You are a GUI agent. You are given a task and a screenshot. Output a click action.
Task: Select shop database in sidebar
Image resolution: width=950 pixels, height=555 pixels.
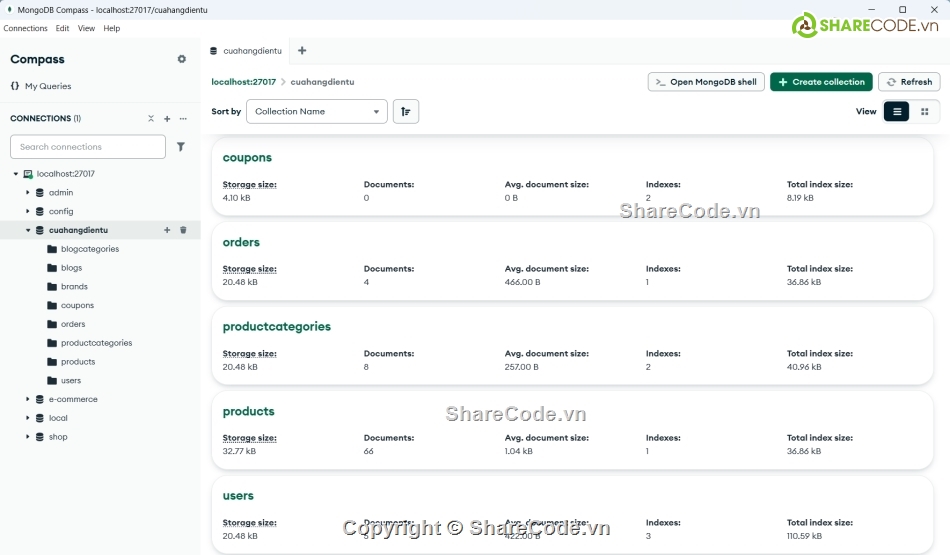[58, 437]
